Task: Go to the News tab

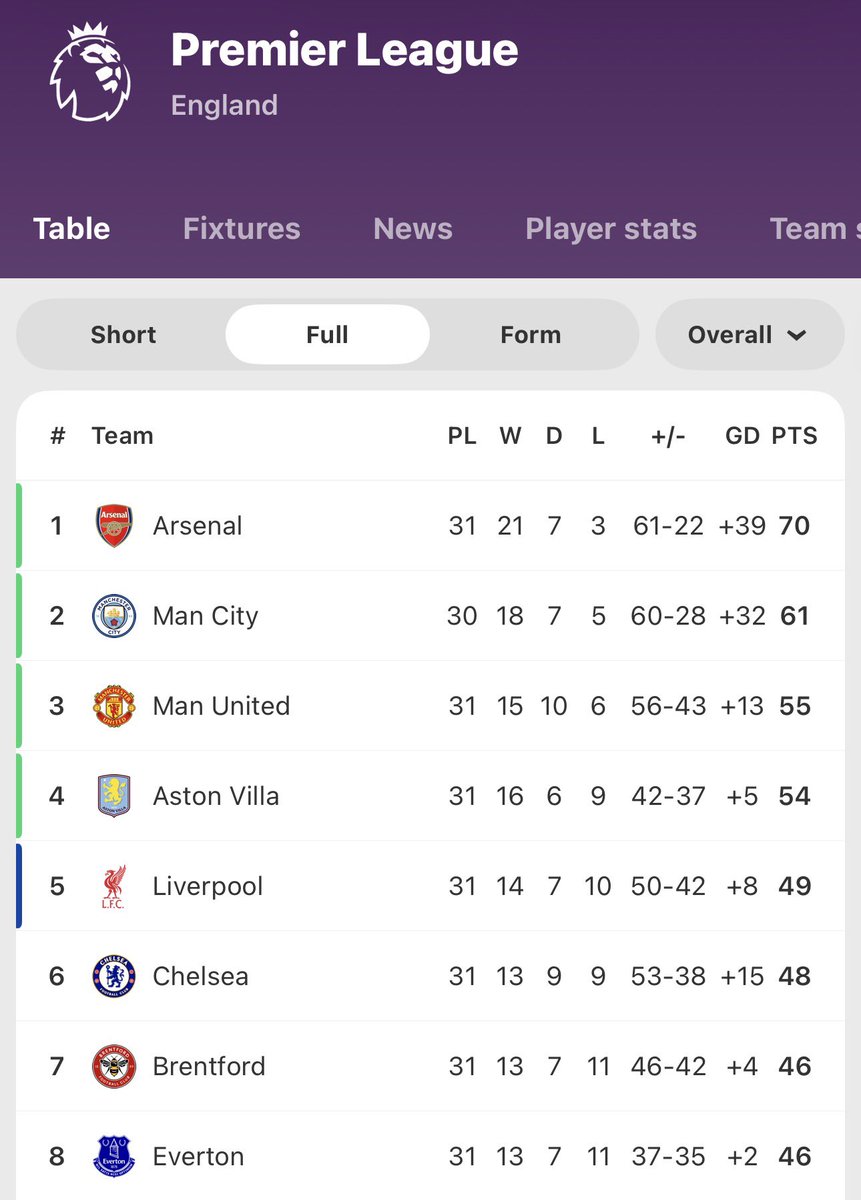Action: click(412, 229)
